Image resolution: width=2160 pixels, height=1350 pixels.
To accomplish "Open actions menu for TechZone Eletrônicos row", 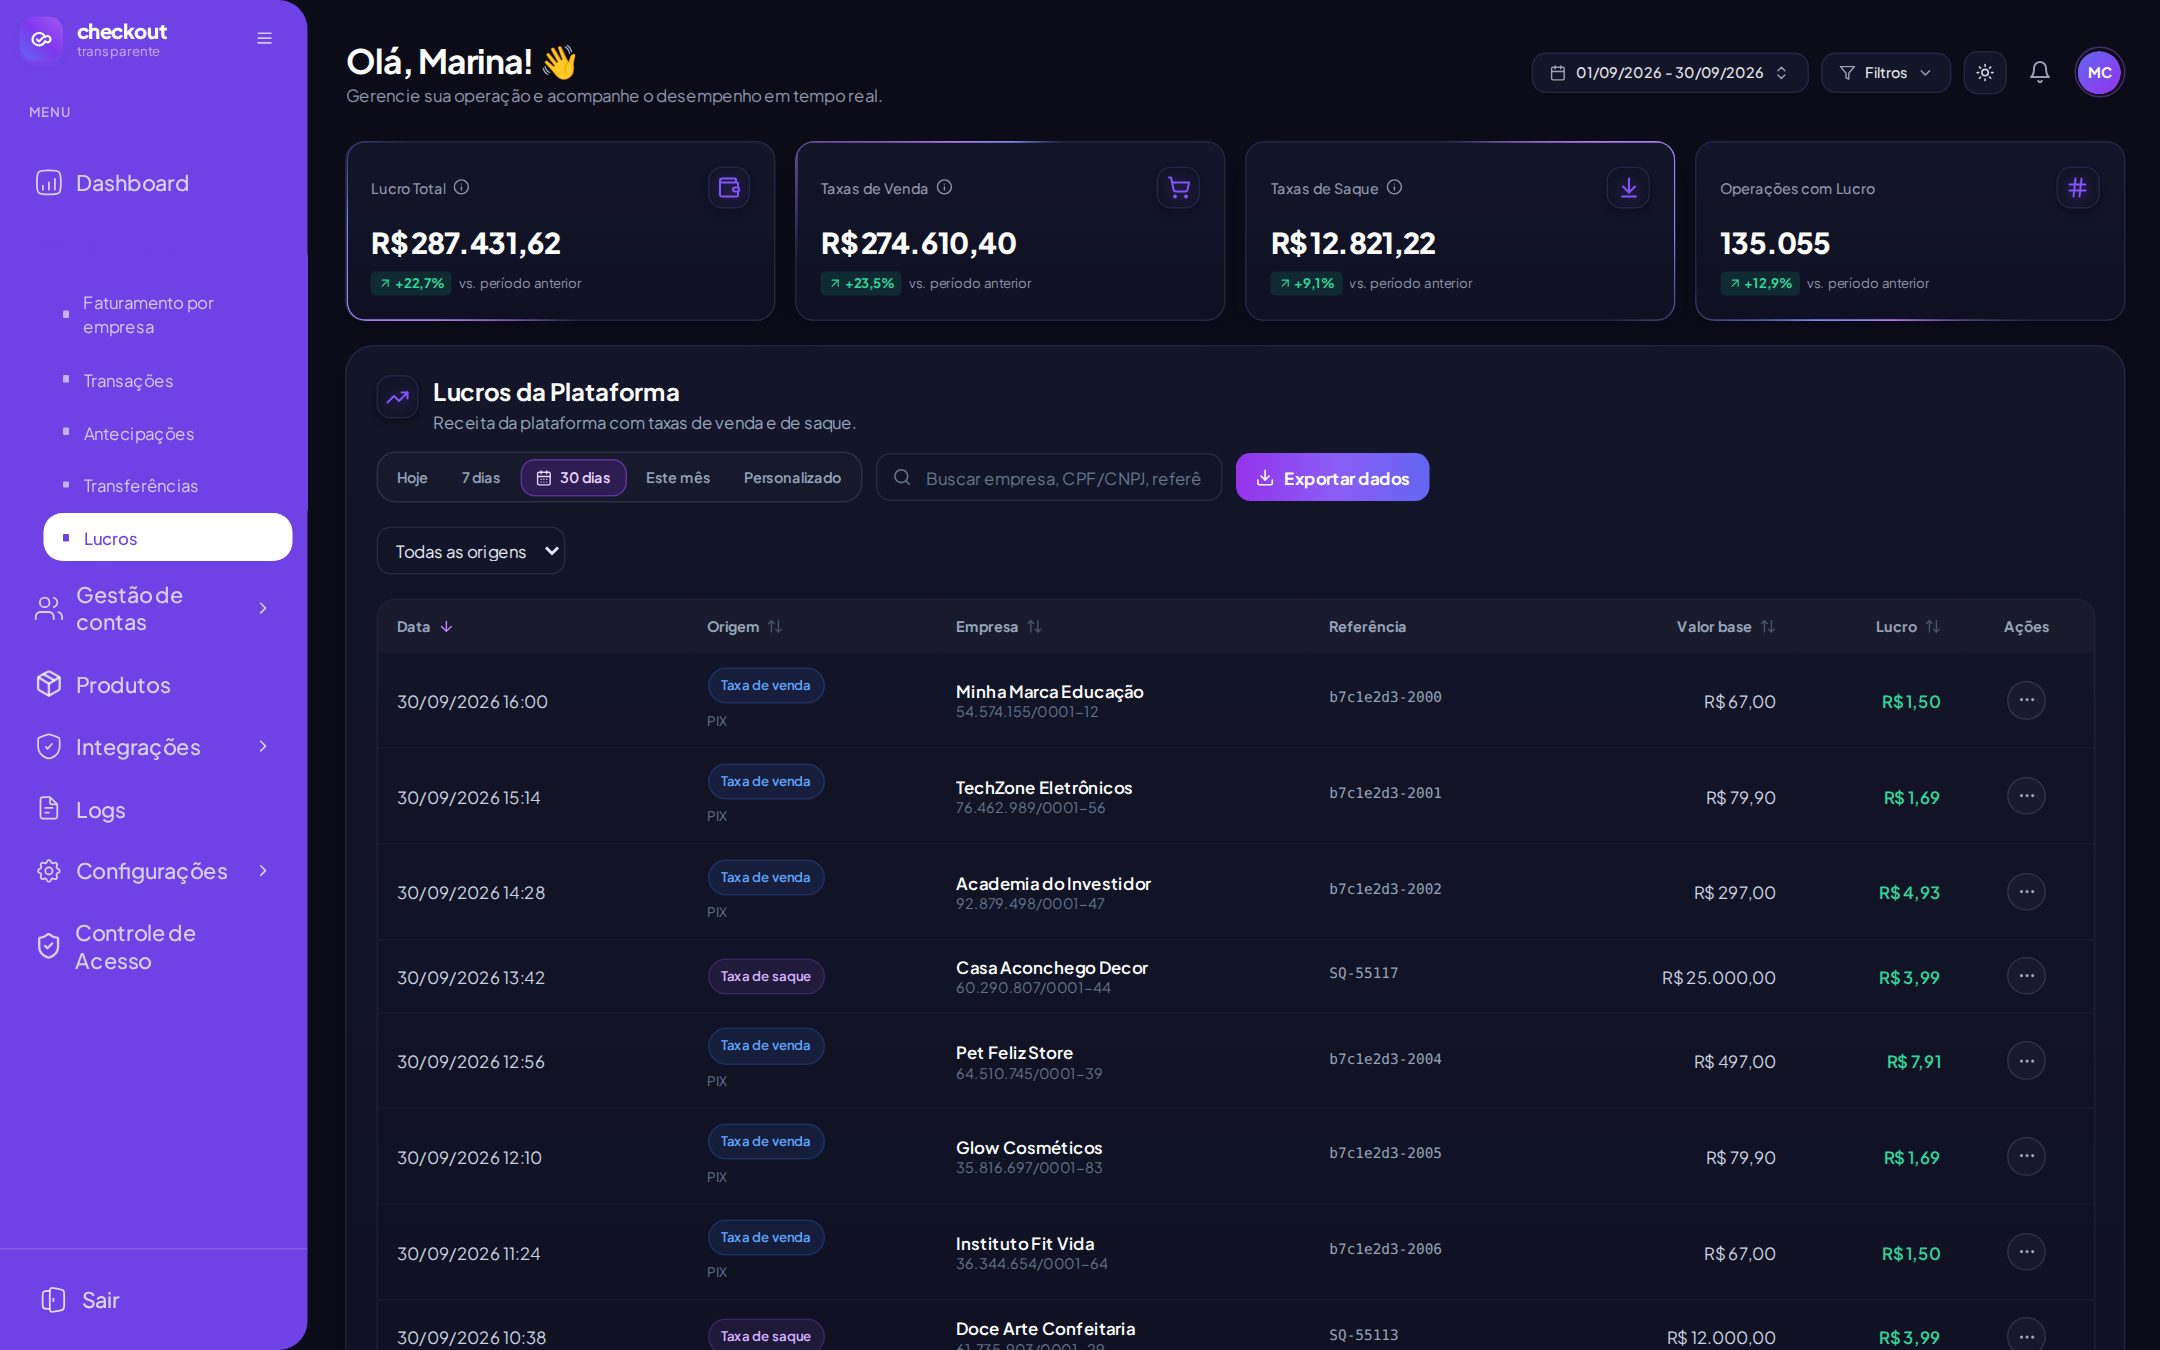I will 2026,796.
